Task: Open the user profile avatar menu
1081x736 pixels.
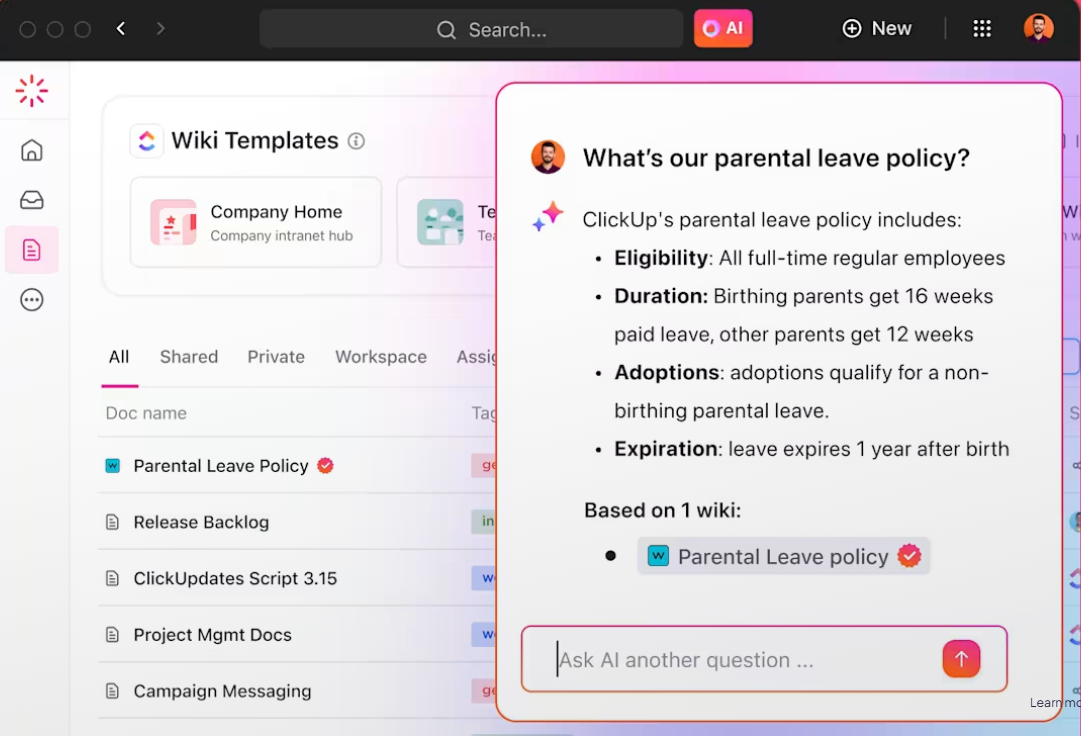Action: click(x=1039, y=29)
